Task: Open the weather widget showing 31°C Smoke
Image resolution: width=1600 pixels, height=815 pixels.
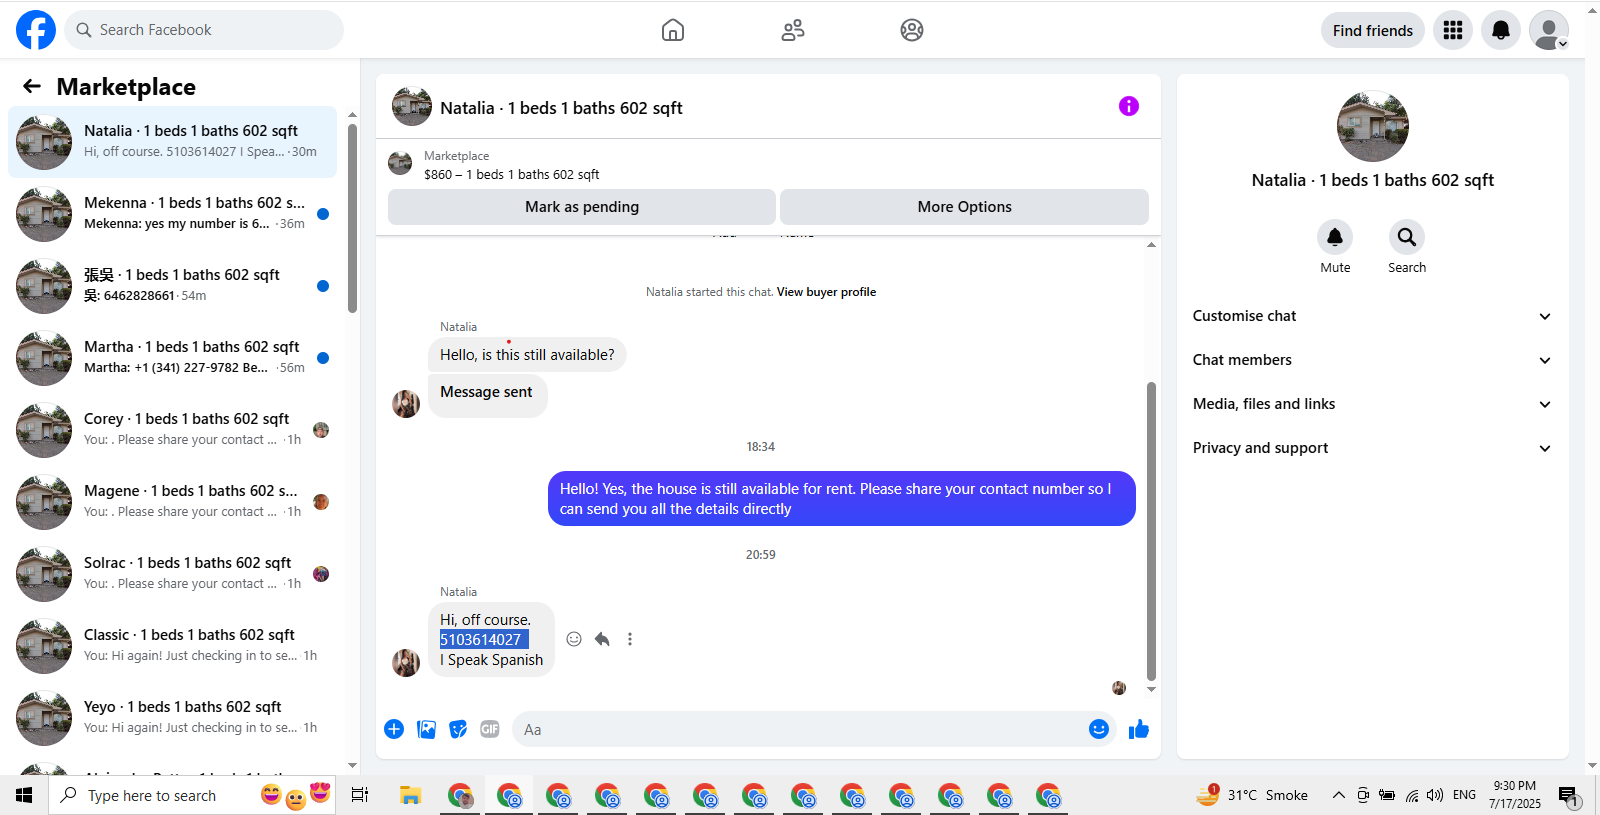Action: click(1252, 796)
